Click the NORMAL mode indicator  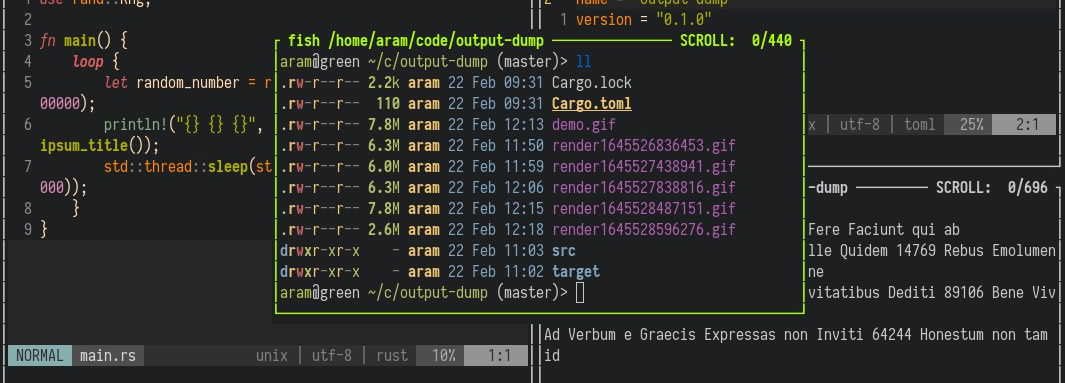39,355
